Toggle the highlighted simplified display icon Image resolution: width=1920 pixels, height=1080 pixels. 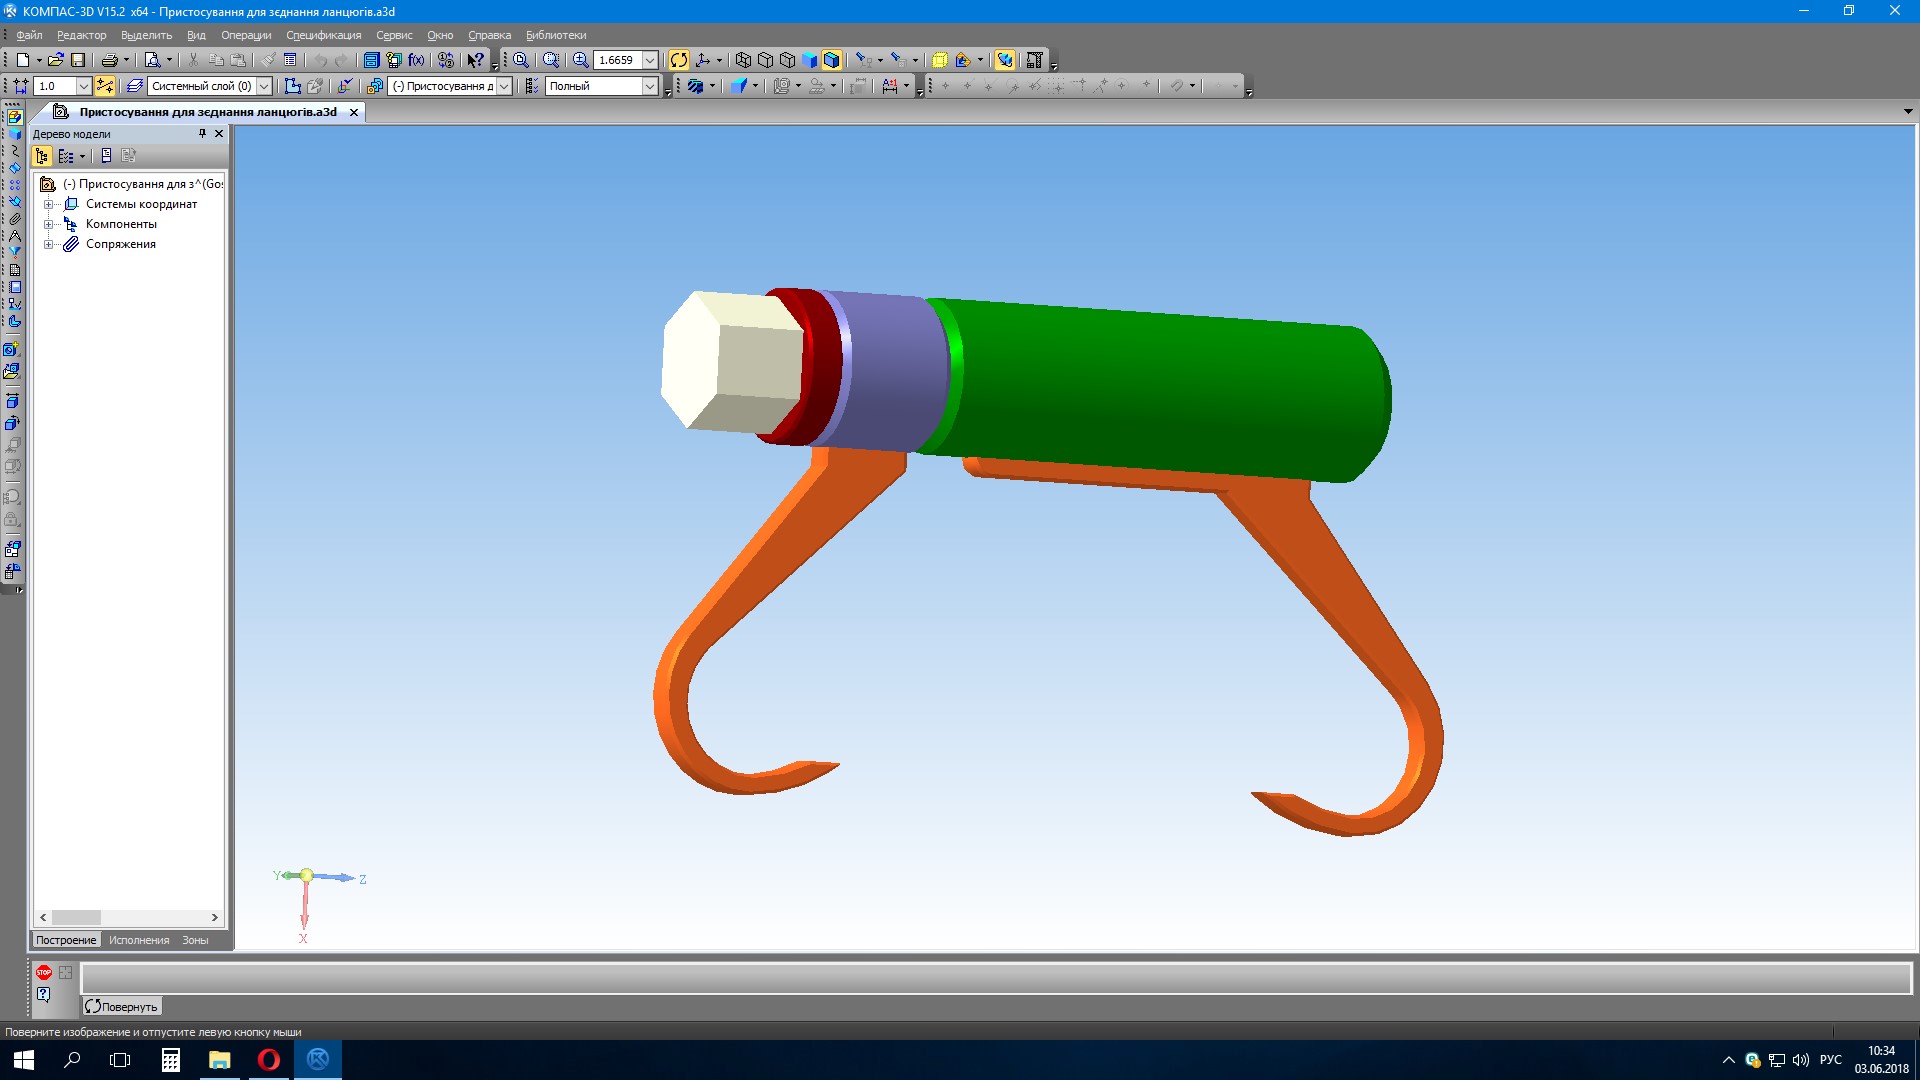pyautogui.click(x=1005, y=60)
